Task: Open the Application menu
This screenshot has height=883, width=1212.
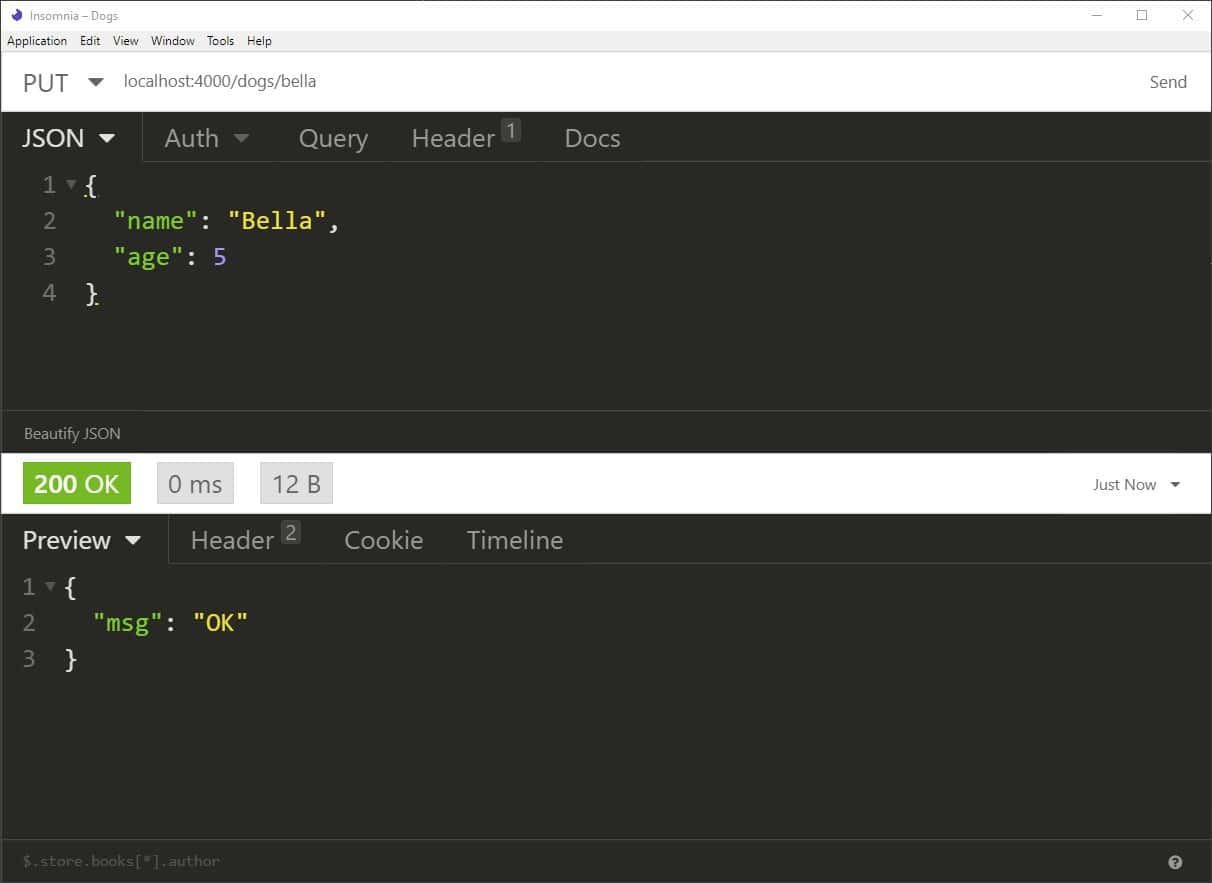Action: (x=37, y=41)
